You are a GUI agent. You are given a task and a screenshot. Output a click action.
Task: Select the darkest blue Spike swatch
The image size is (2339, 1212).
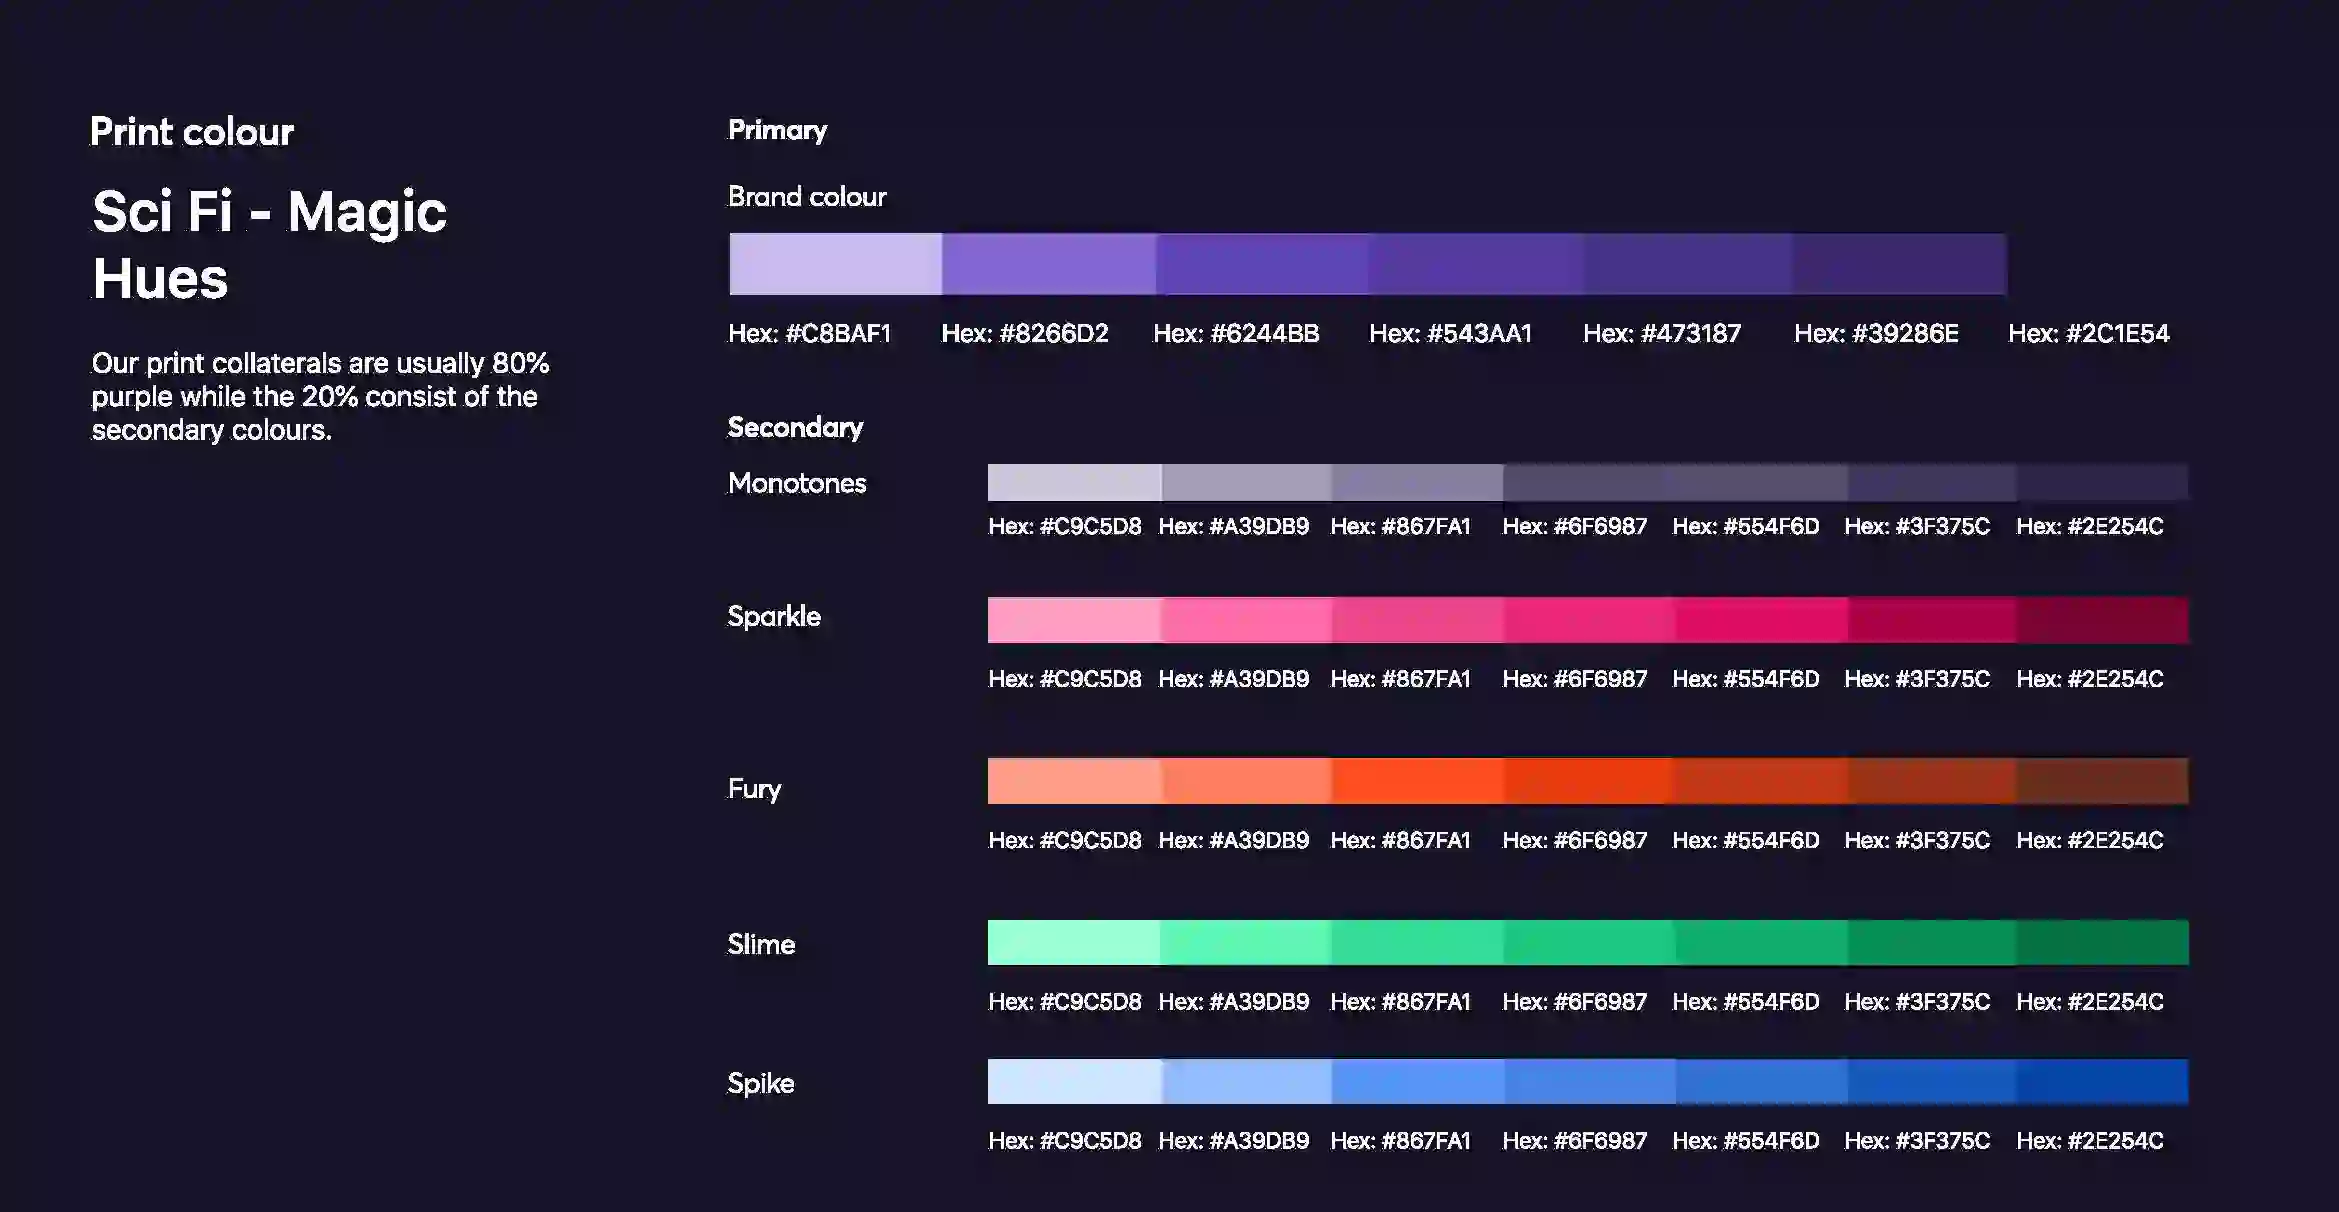(x=2102, y=1081)
